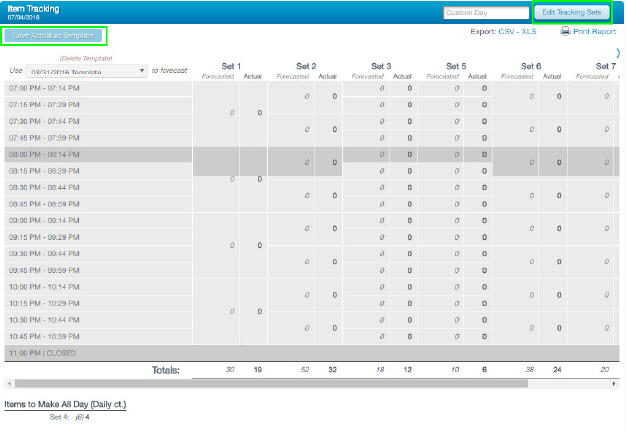
Task: Click Save Actual as Template button
Action: click(x=53, y=36)
